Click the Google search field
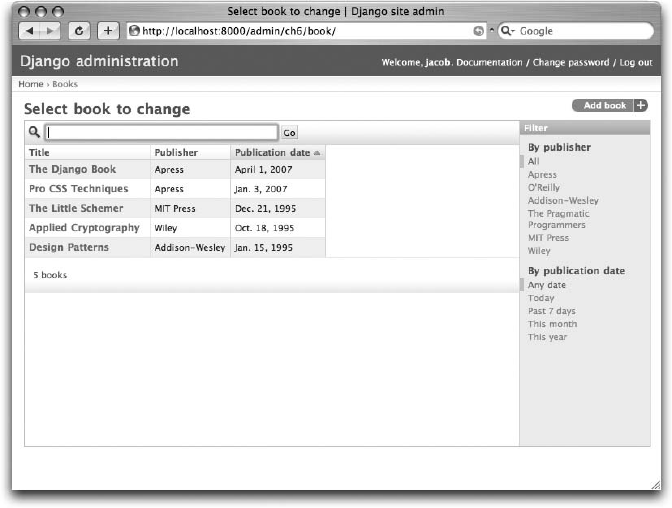The image size is (672, 508). click(x=576, y=31)
